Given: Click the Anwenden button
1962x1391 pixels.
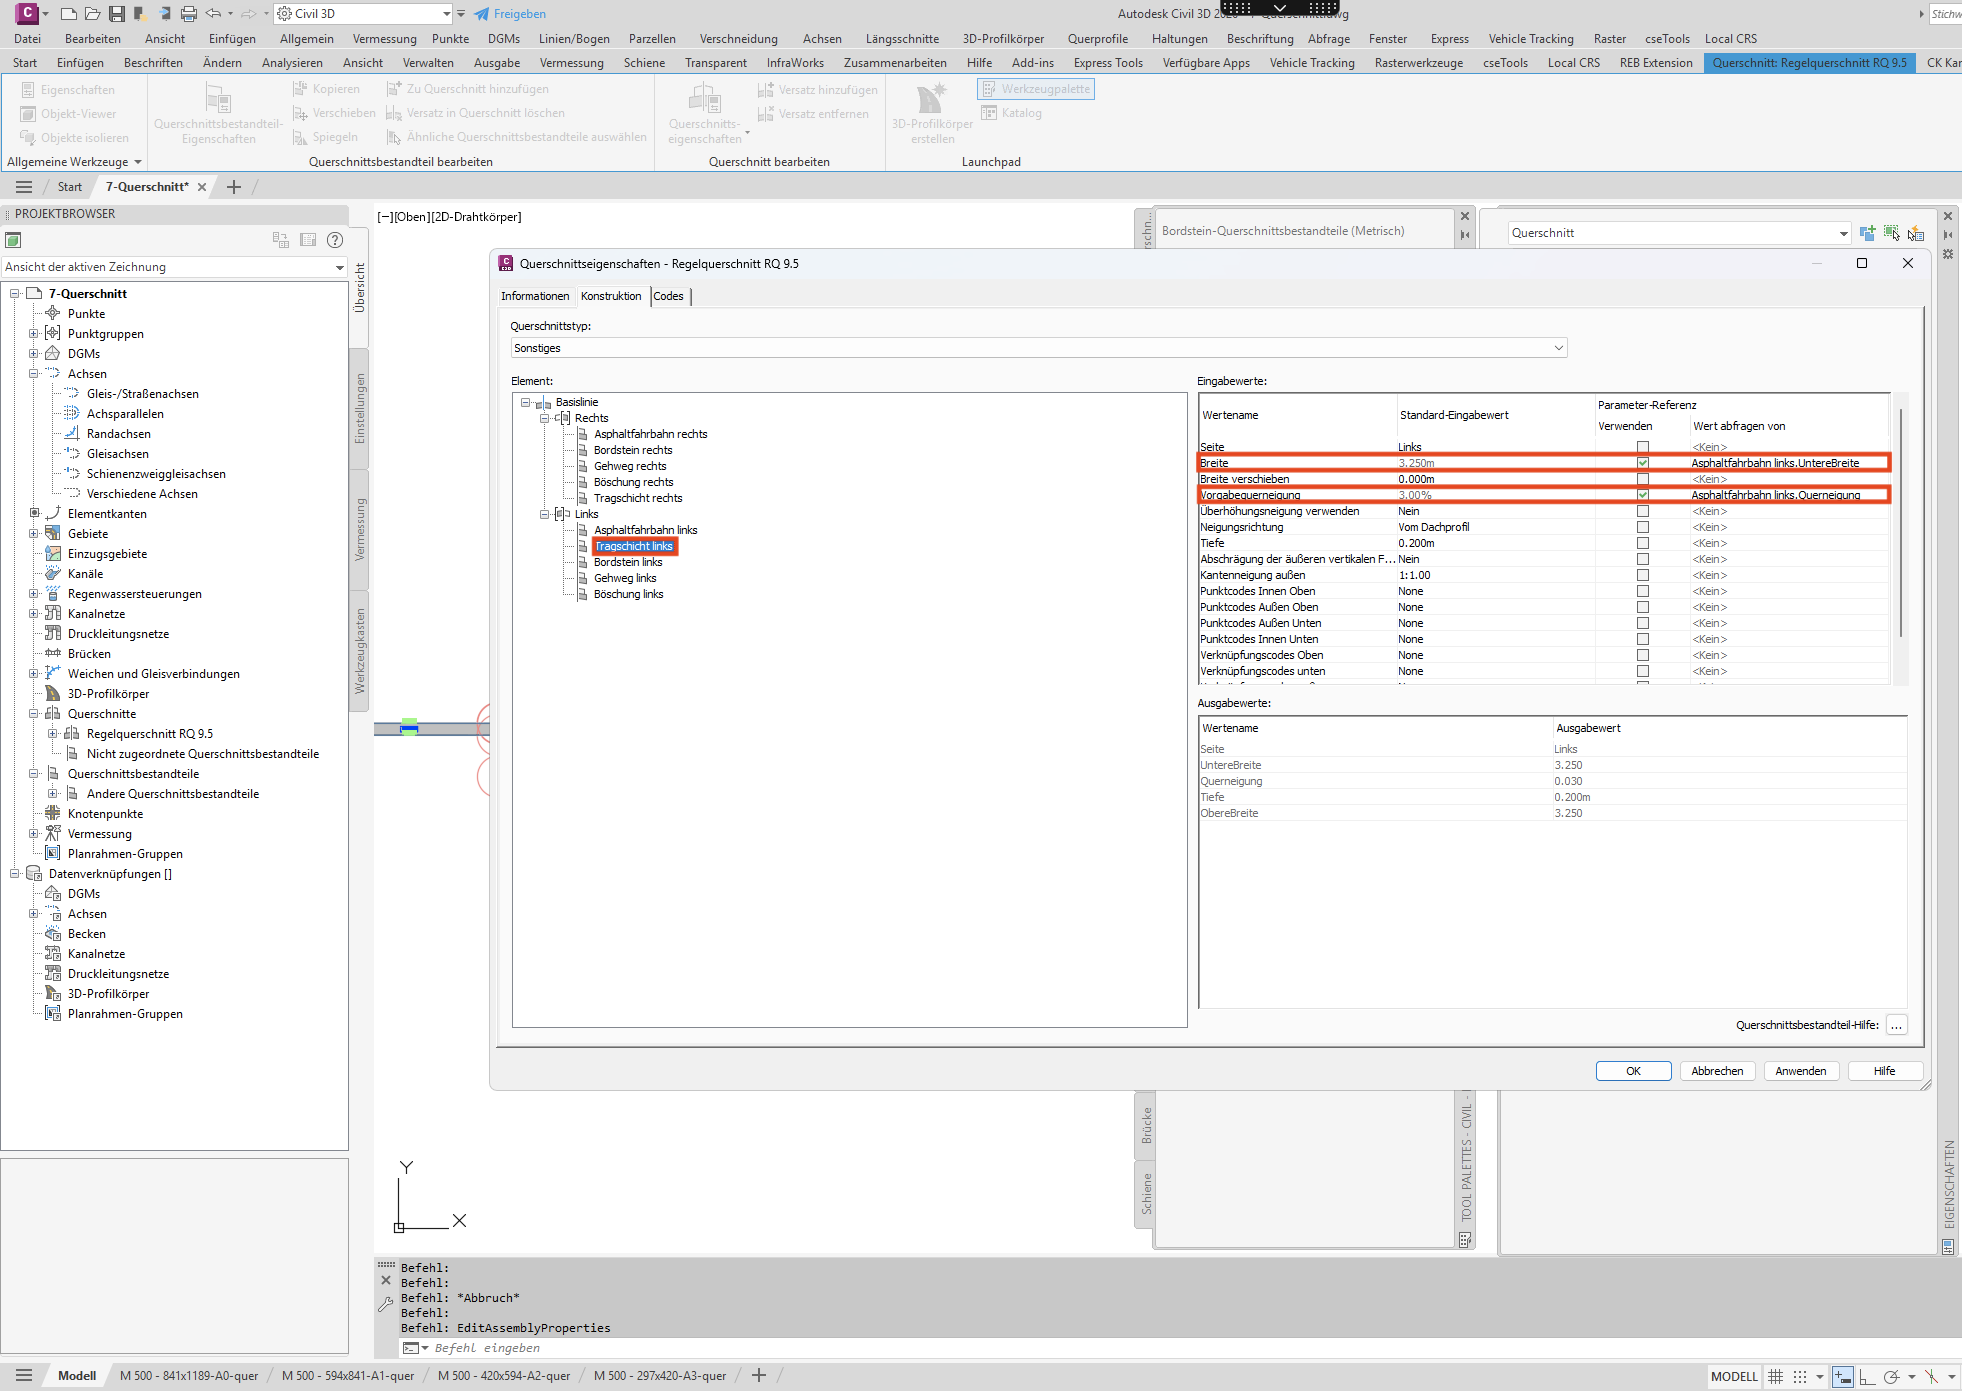Looking at the screenshot, I should coord(1800,1071).
